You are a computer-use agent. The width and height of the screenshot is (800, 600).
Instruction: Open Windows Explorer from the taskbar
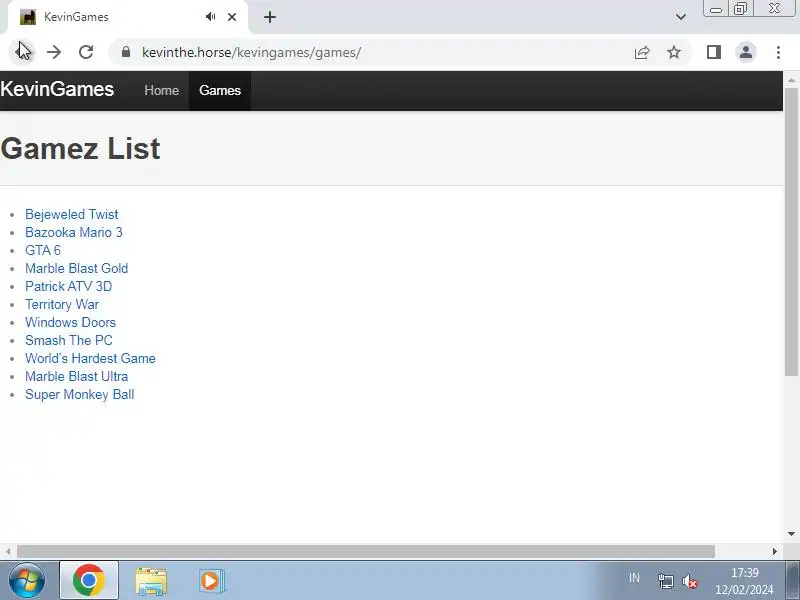(x=151, y=582)
